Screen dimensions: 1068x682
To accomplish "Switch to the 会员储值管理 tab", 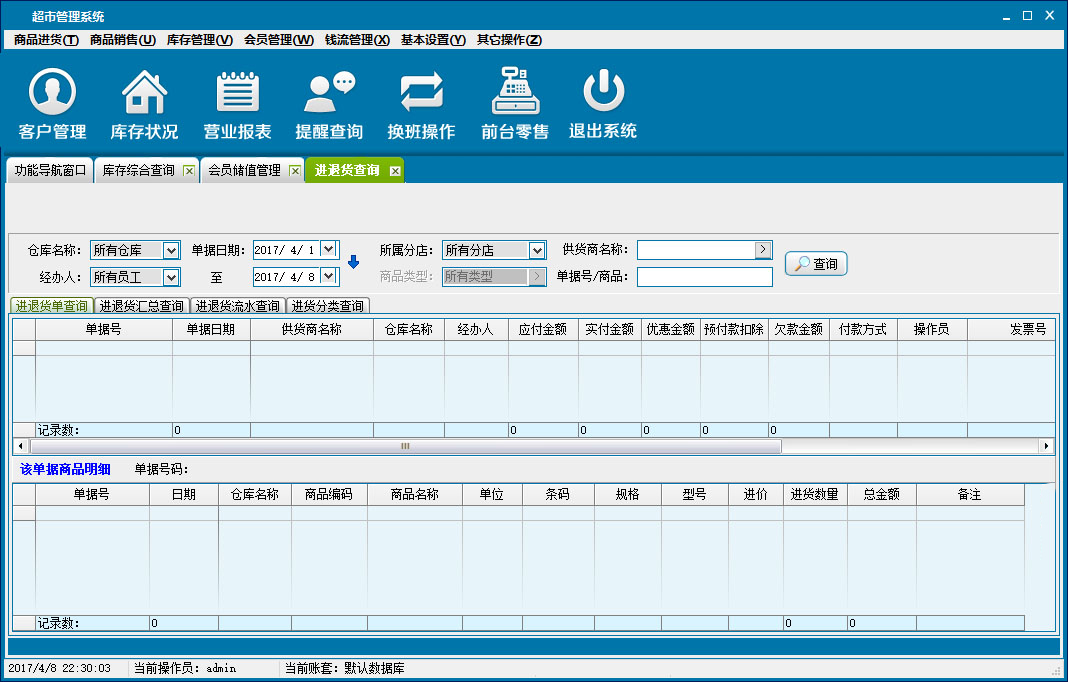I will [245, 170].
